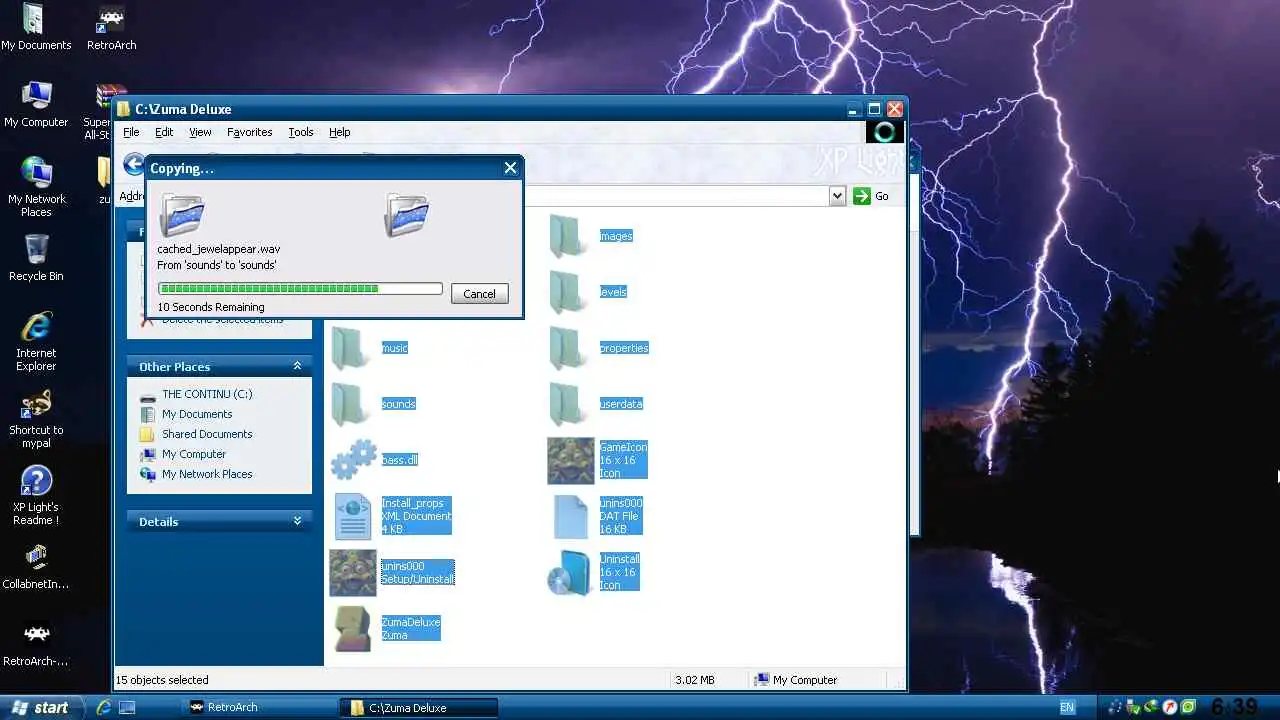
Task: Click My Network Places desktop icon
Action: [36, 187]
